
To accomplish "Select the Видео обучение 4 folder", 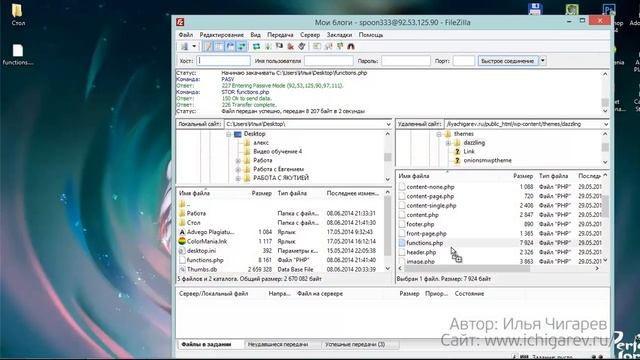I will pos(278,151).
